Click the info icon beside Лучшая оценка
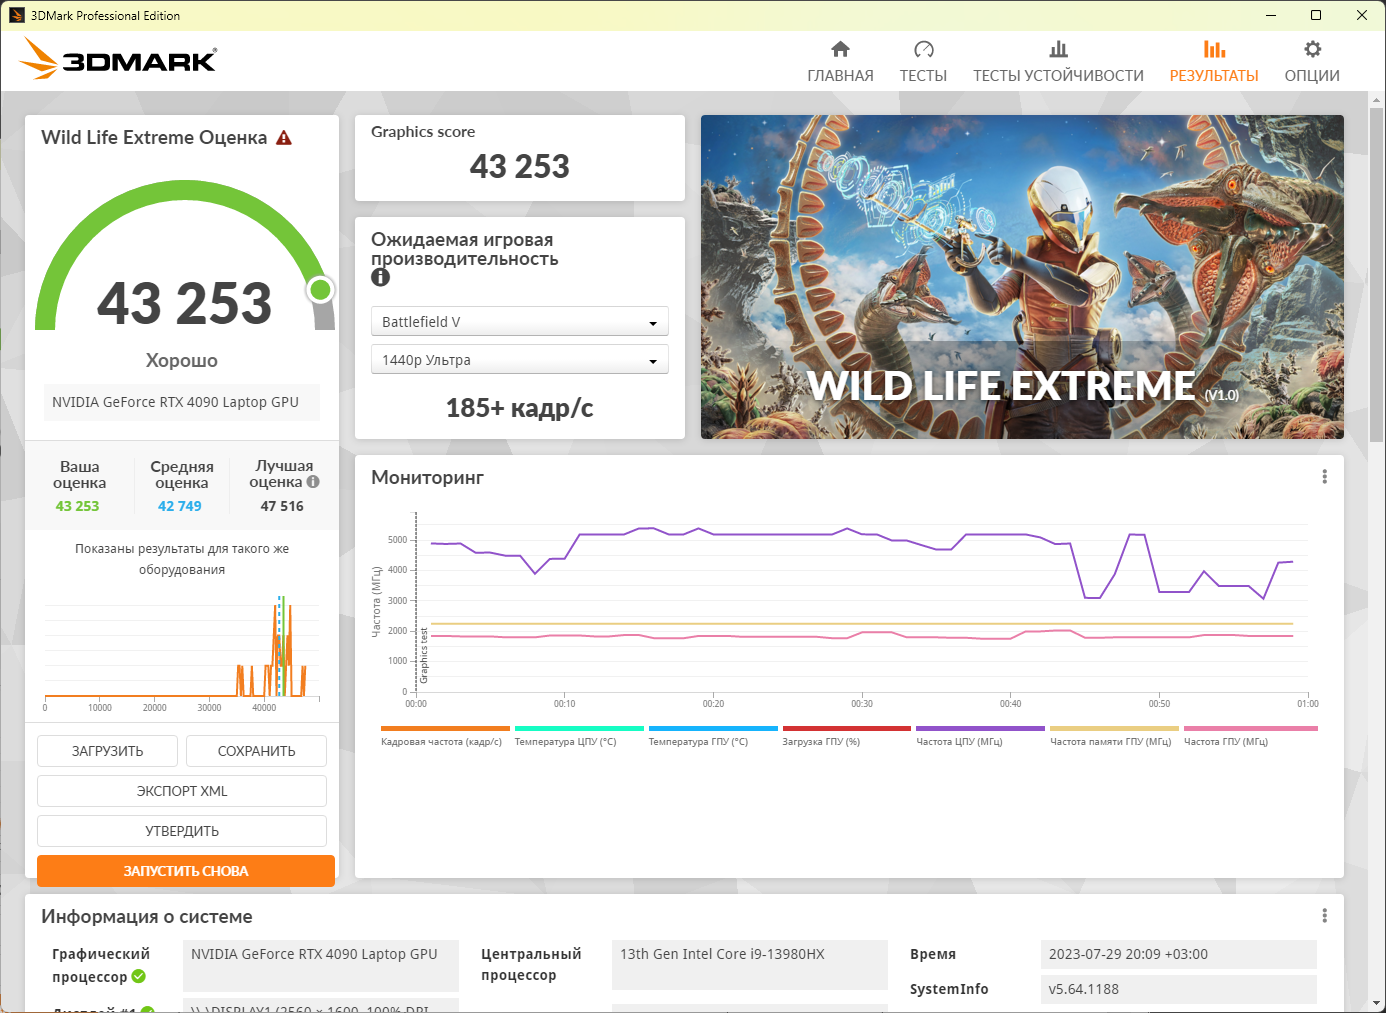The width and height of the screenshot is (1386, 1013). [313, 482]
